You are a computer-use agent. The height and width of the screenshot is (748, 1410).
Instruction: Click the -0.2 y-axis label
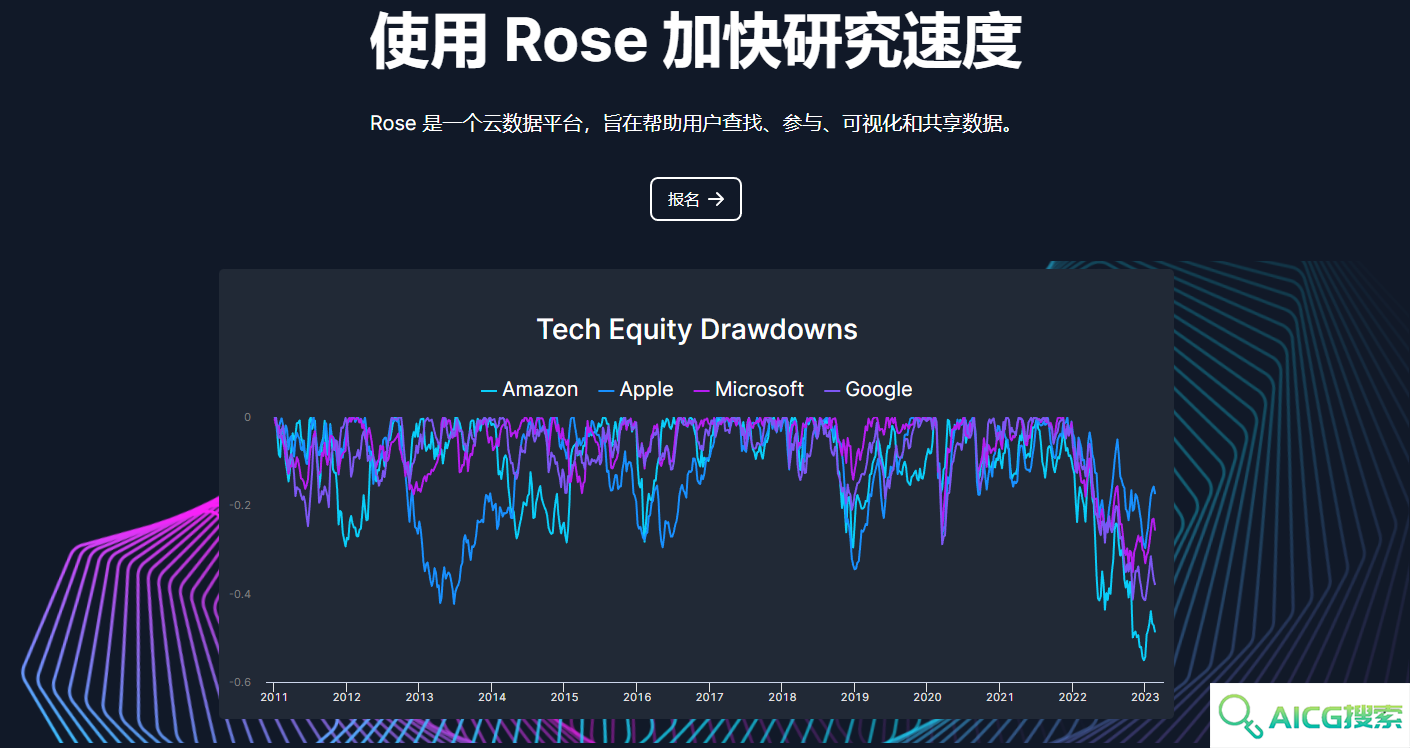click(x=240, y=505)
